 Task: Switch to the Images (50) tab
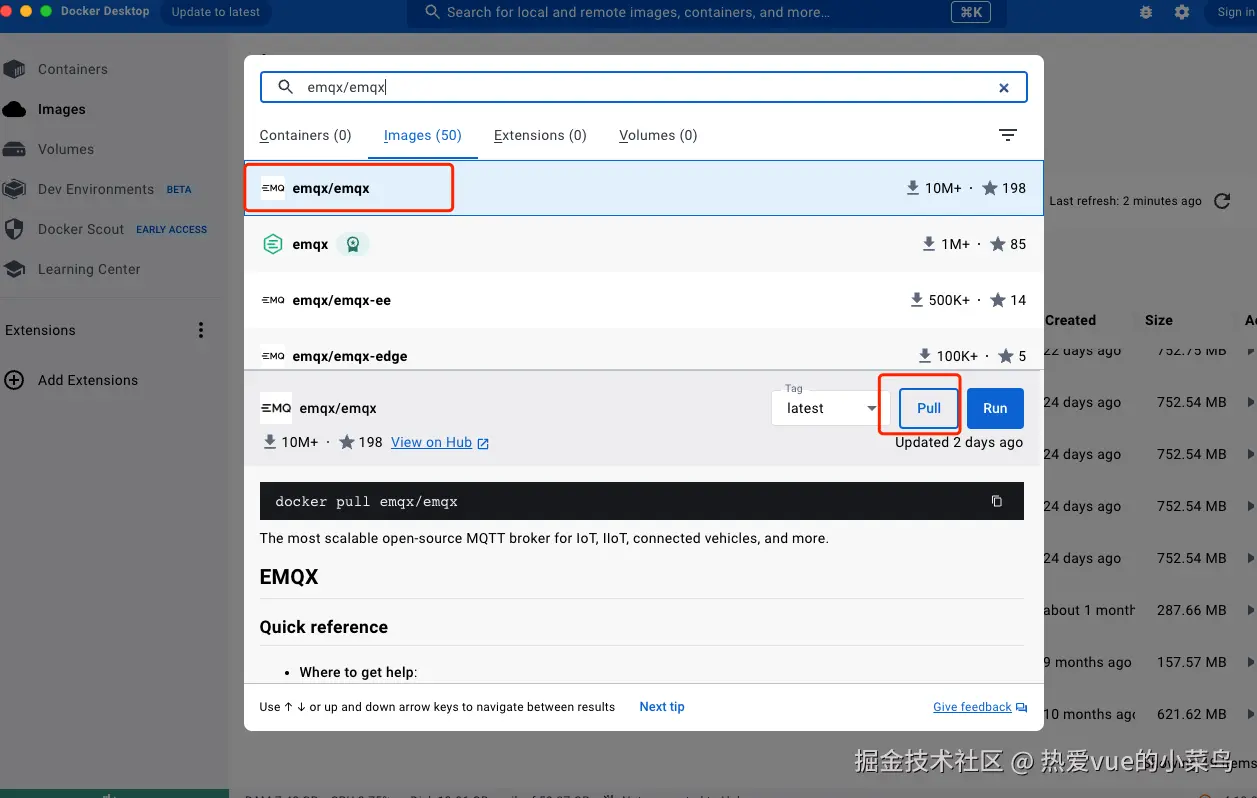422,135
